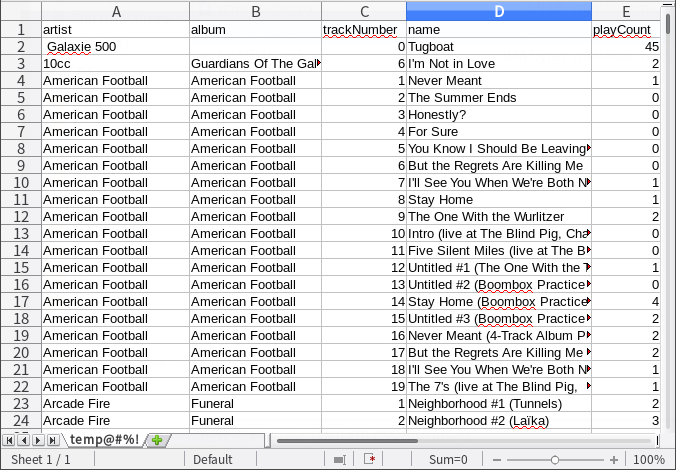
Task: Select the 'Honestly?' cell
Action: [x=499, y=114]
